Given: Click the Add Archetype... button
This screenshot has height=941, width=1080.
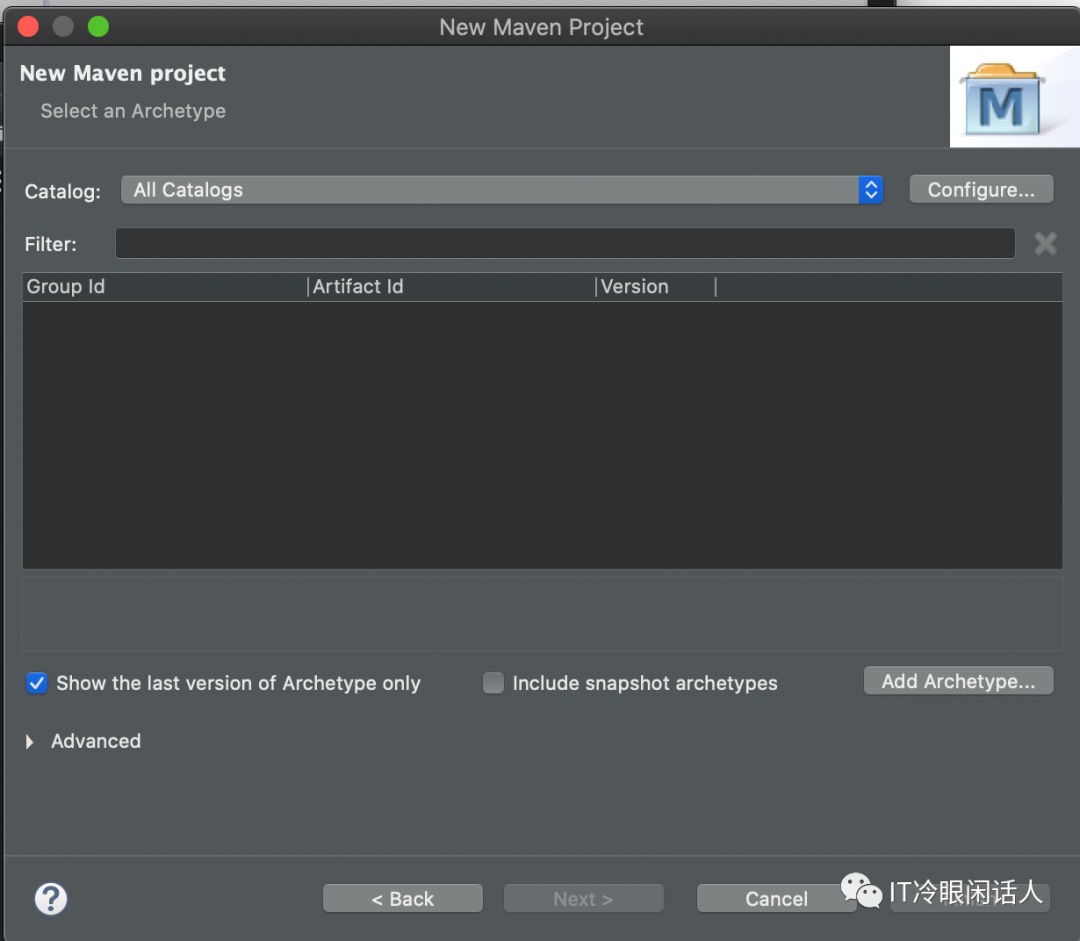Looking at the screenshot, I should (x=958, y=681).
